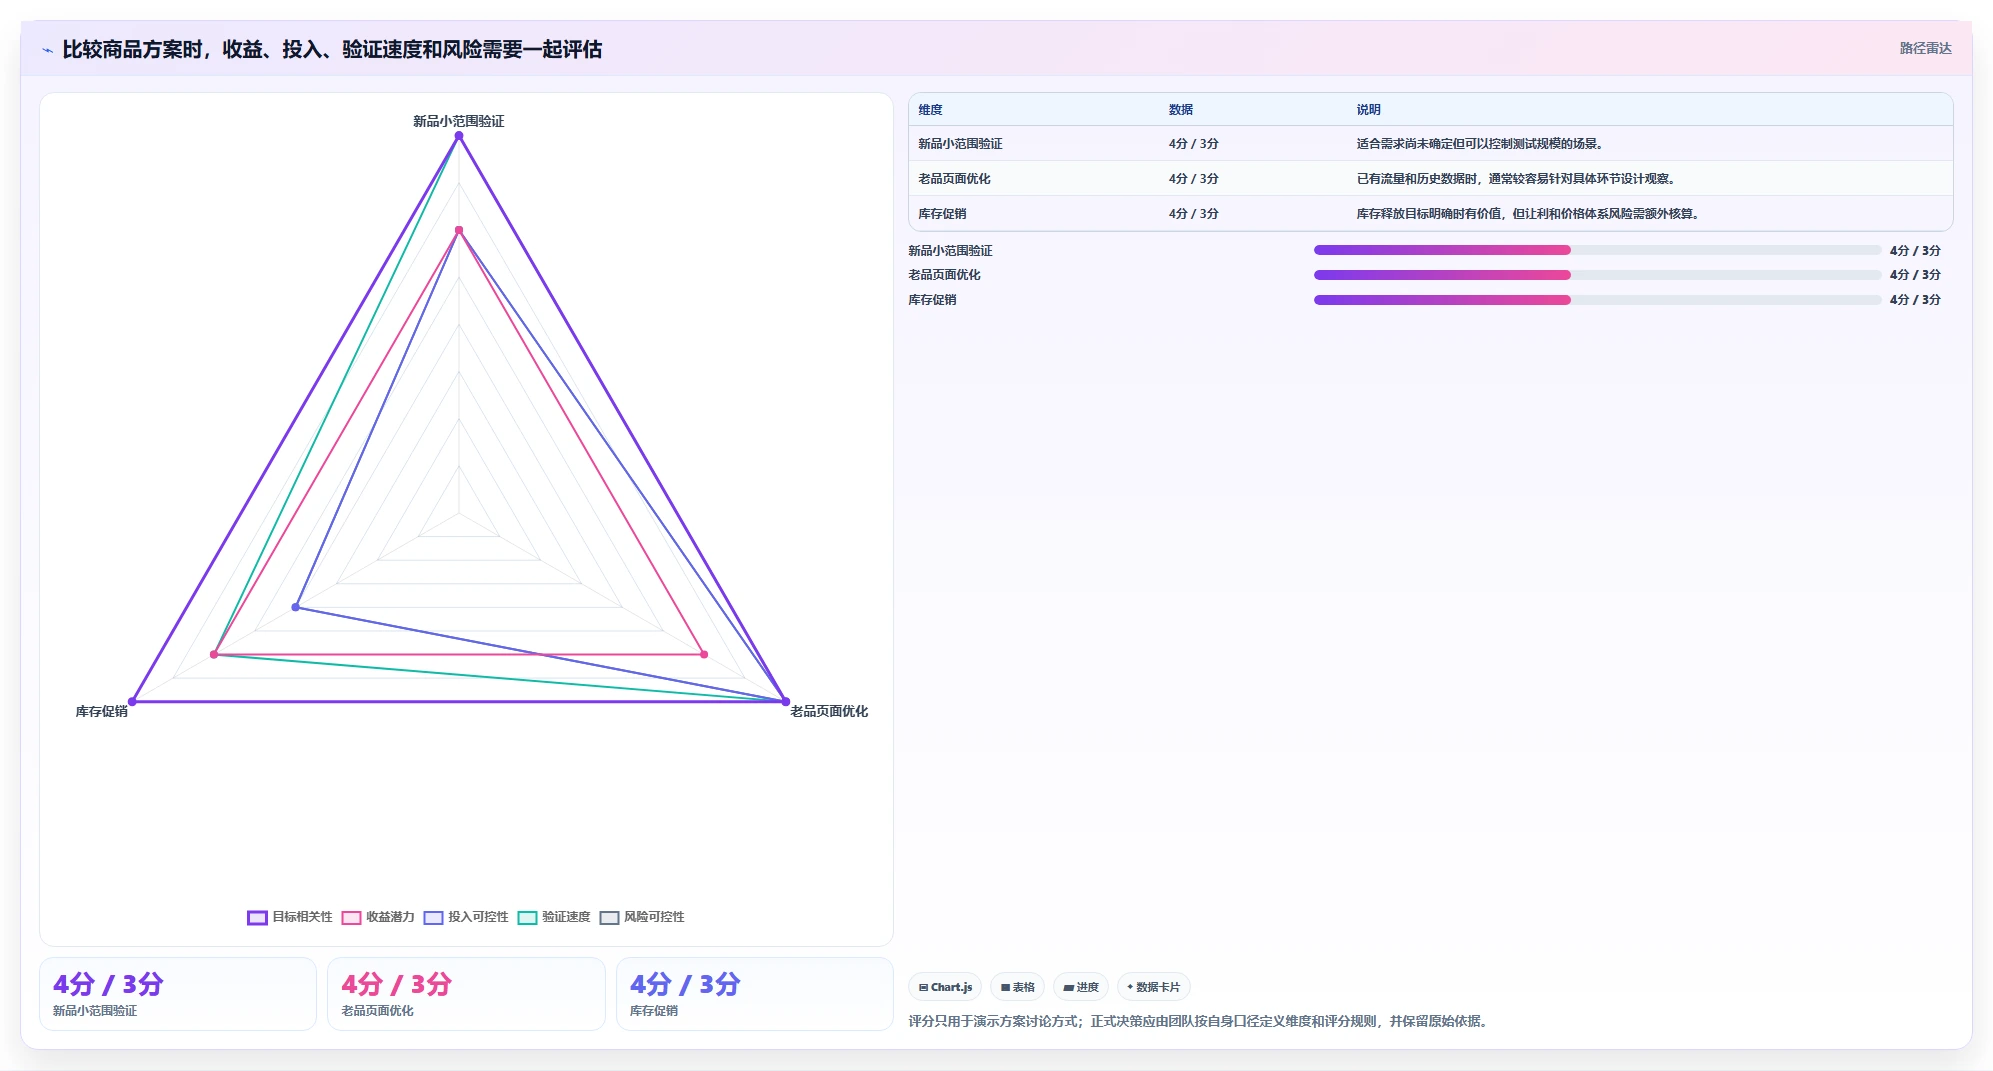
Task: Click the score at the end of the 老品页面优化 progress bar
Action: pyautogui.click(x=1915, y=275)
